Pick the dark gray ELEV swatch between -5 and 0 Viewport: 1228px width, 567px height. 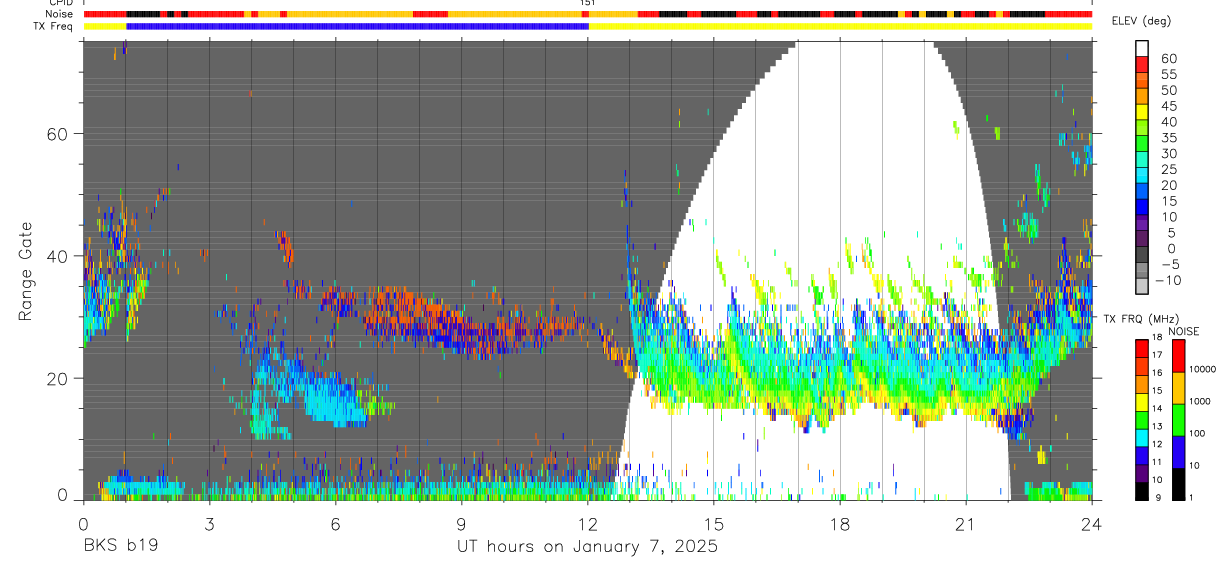pos(1143,256)
